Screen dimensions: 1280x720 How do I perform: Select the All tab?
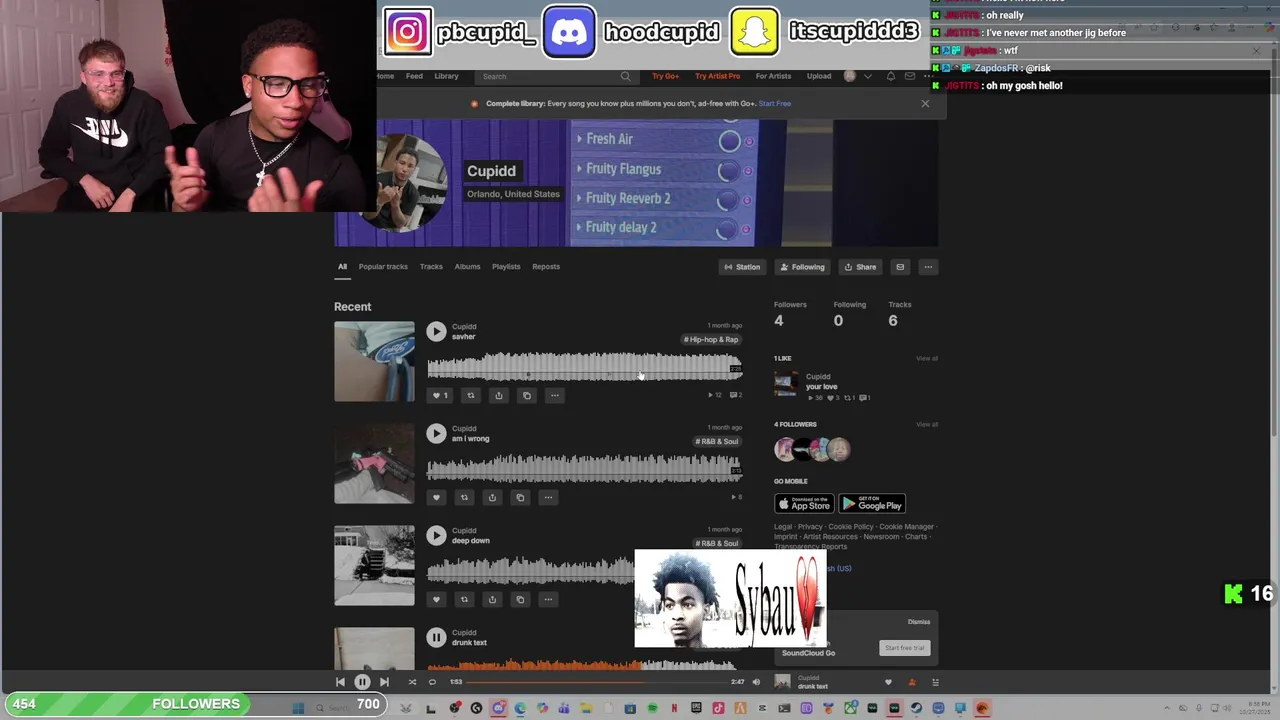(342, 267)
